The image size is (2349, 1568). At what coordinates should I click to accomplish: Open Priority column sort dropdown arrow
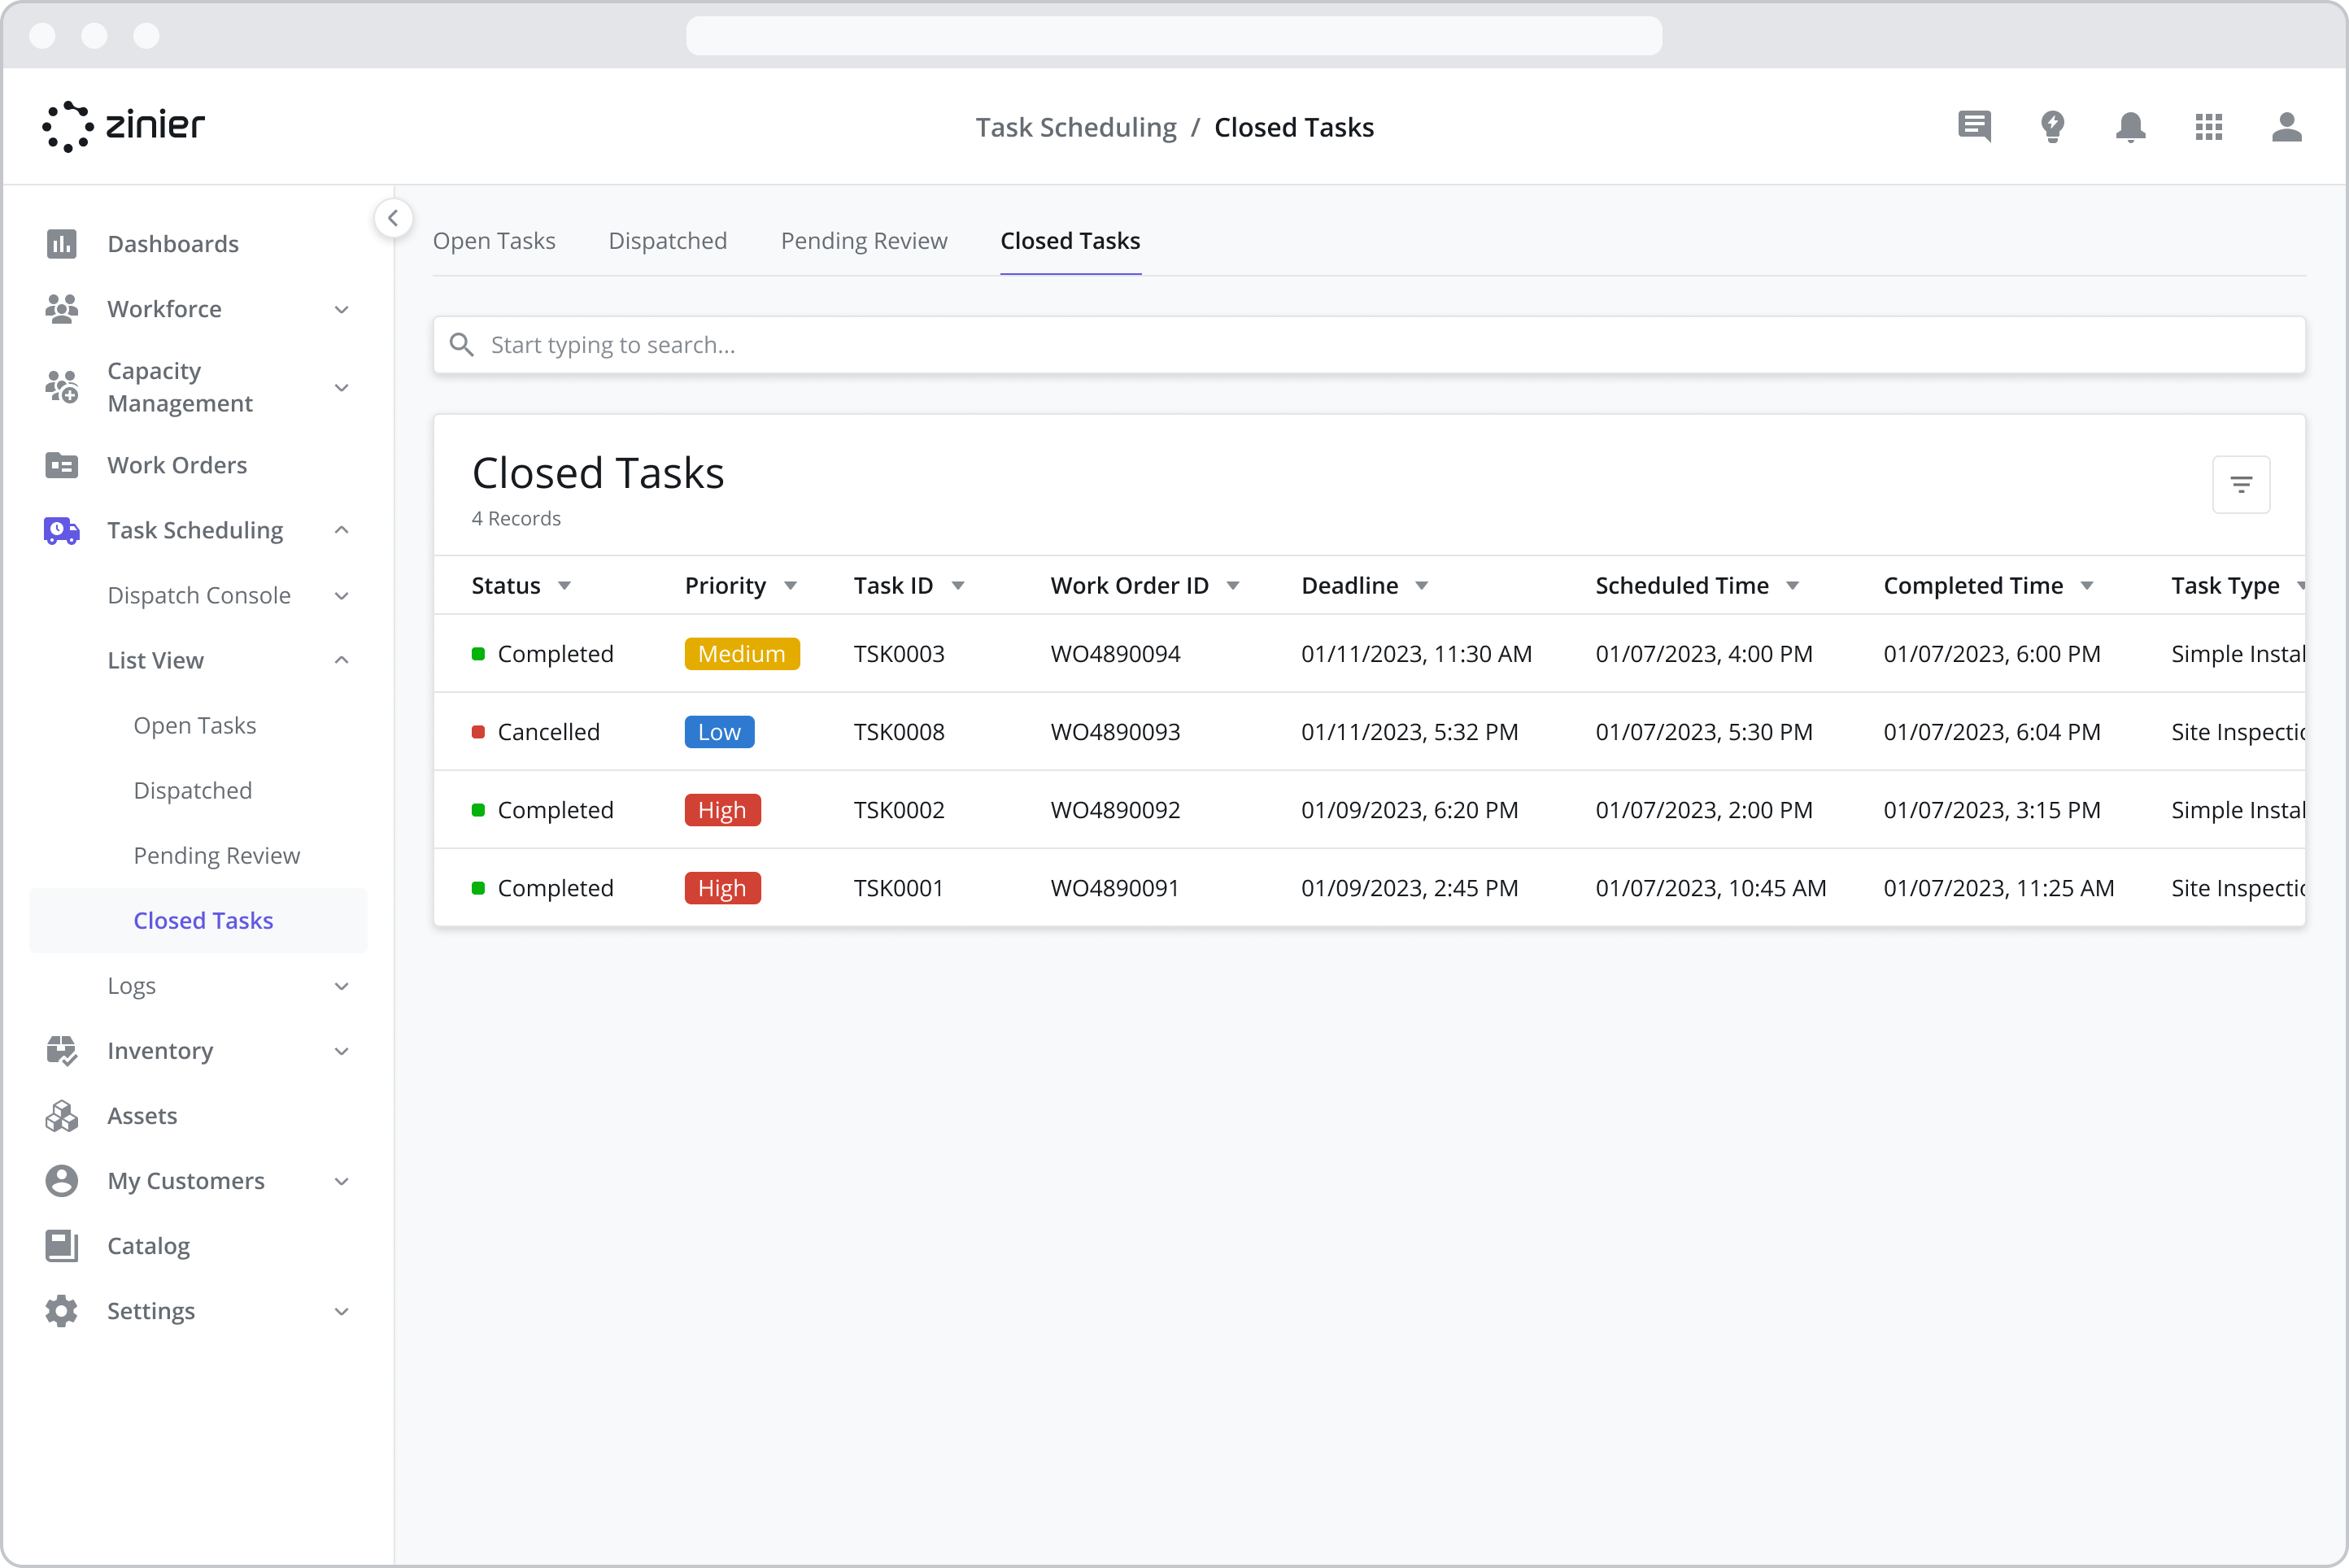[x=790, y=586]
